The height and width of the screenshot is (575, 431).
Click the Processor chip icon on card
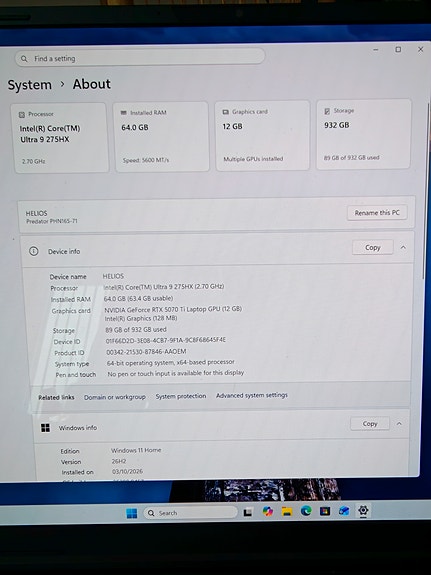22,115
